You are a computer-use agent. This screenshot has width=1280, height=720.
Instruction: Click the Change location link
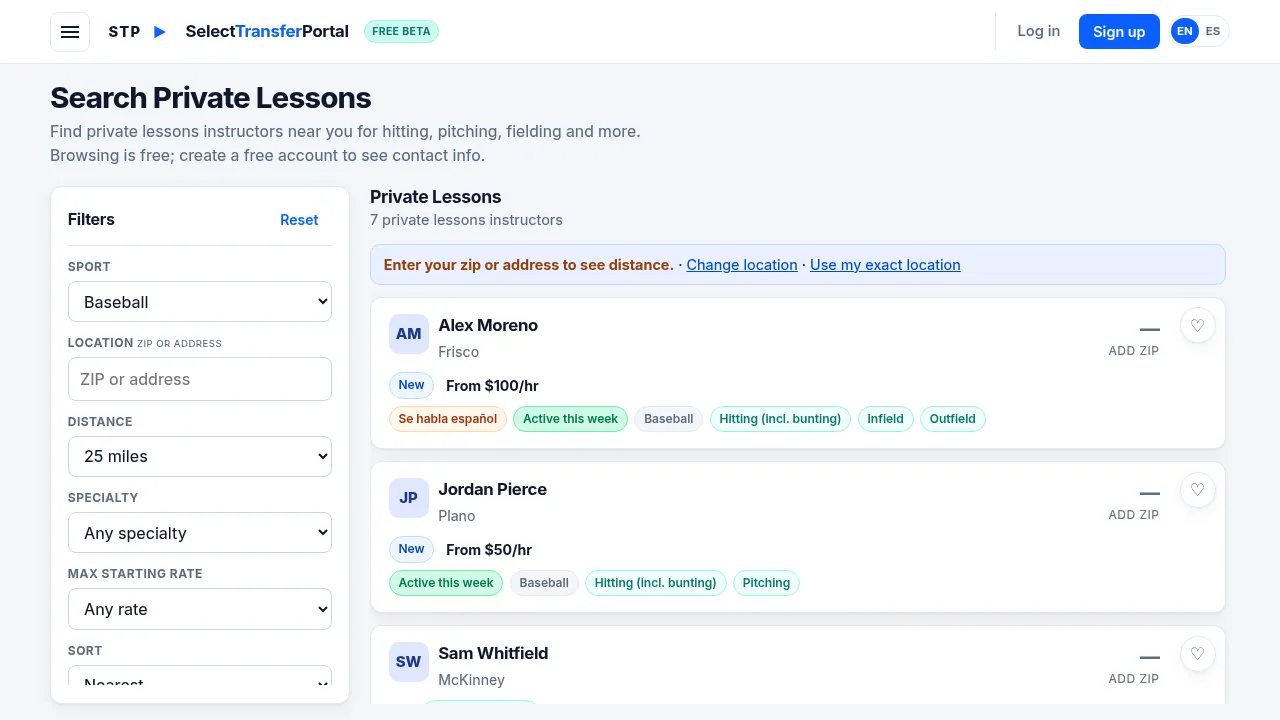point(742,265)
